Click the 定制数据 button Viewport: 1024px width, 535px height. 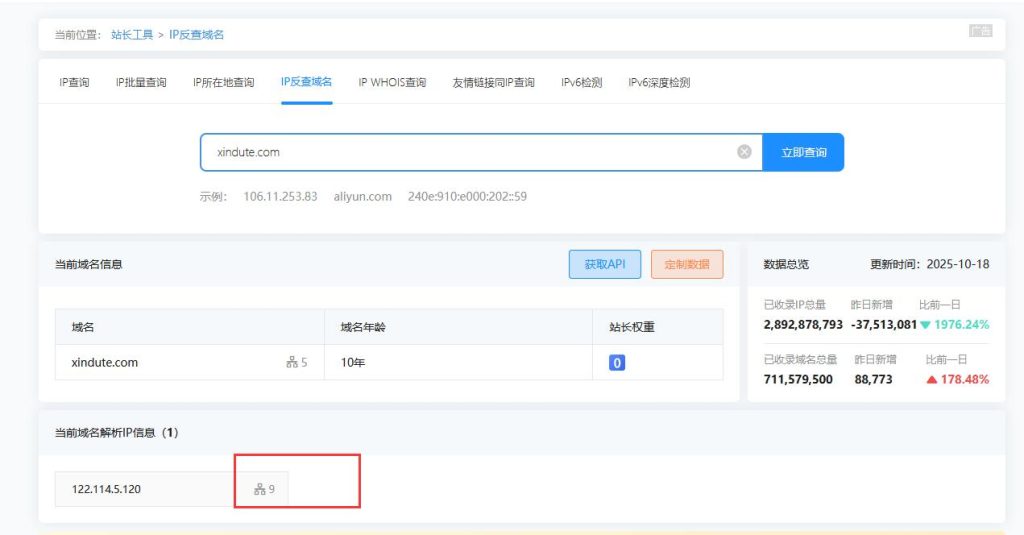coord(687,264)
